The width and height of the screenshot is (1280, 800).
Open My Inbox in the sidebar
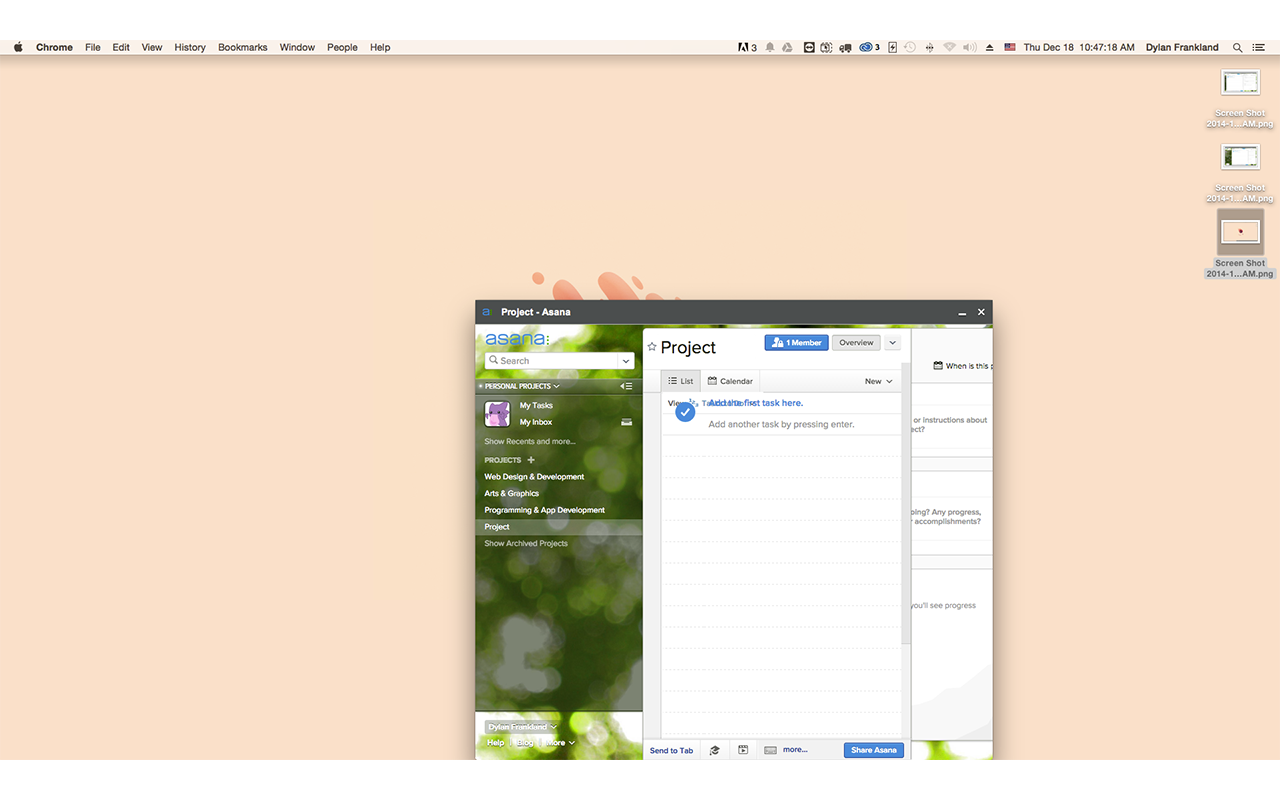click(x=536, y=422)
